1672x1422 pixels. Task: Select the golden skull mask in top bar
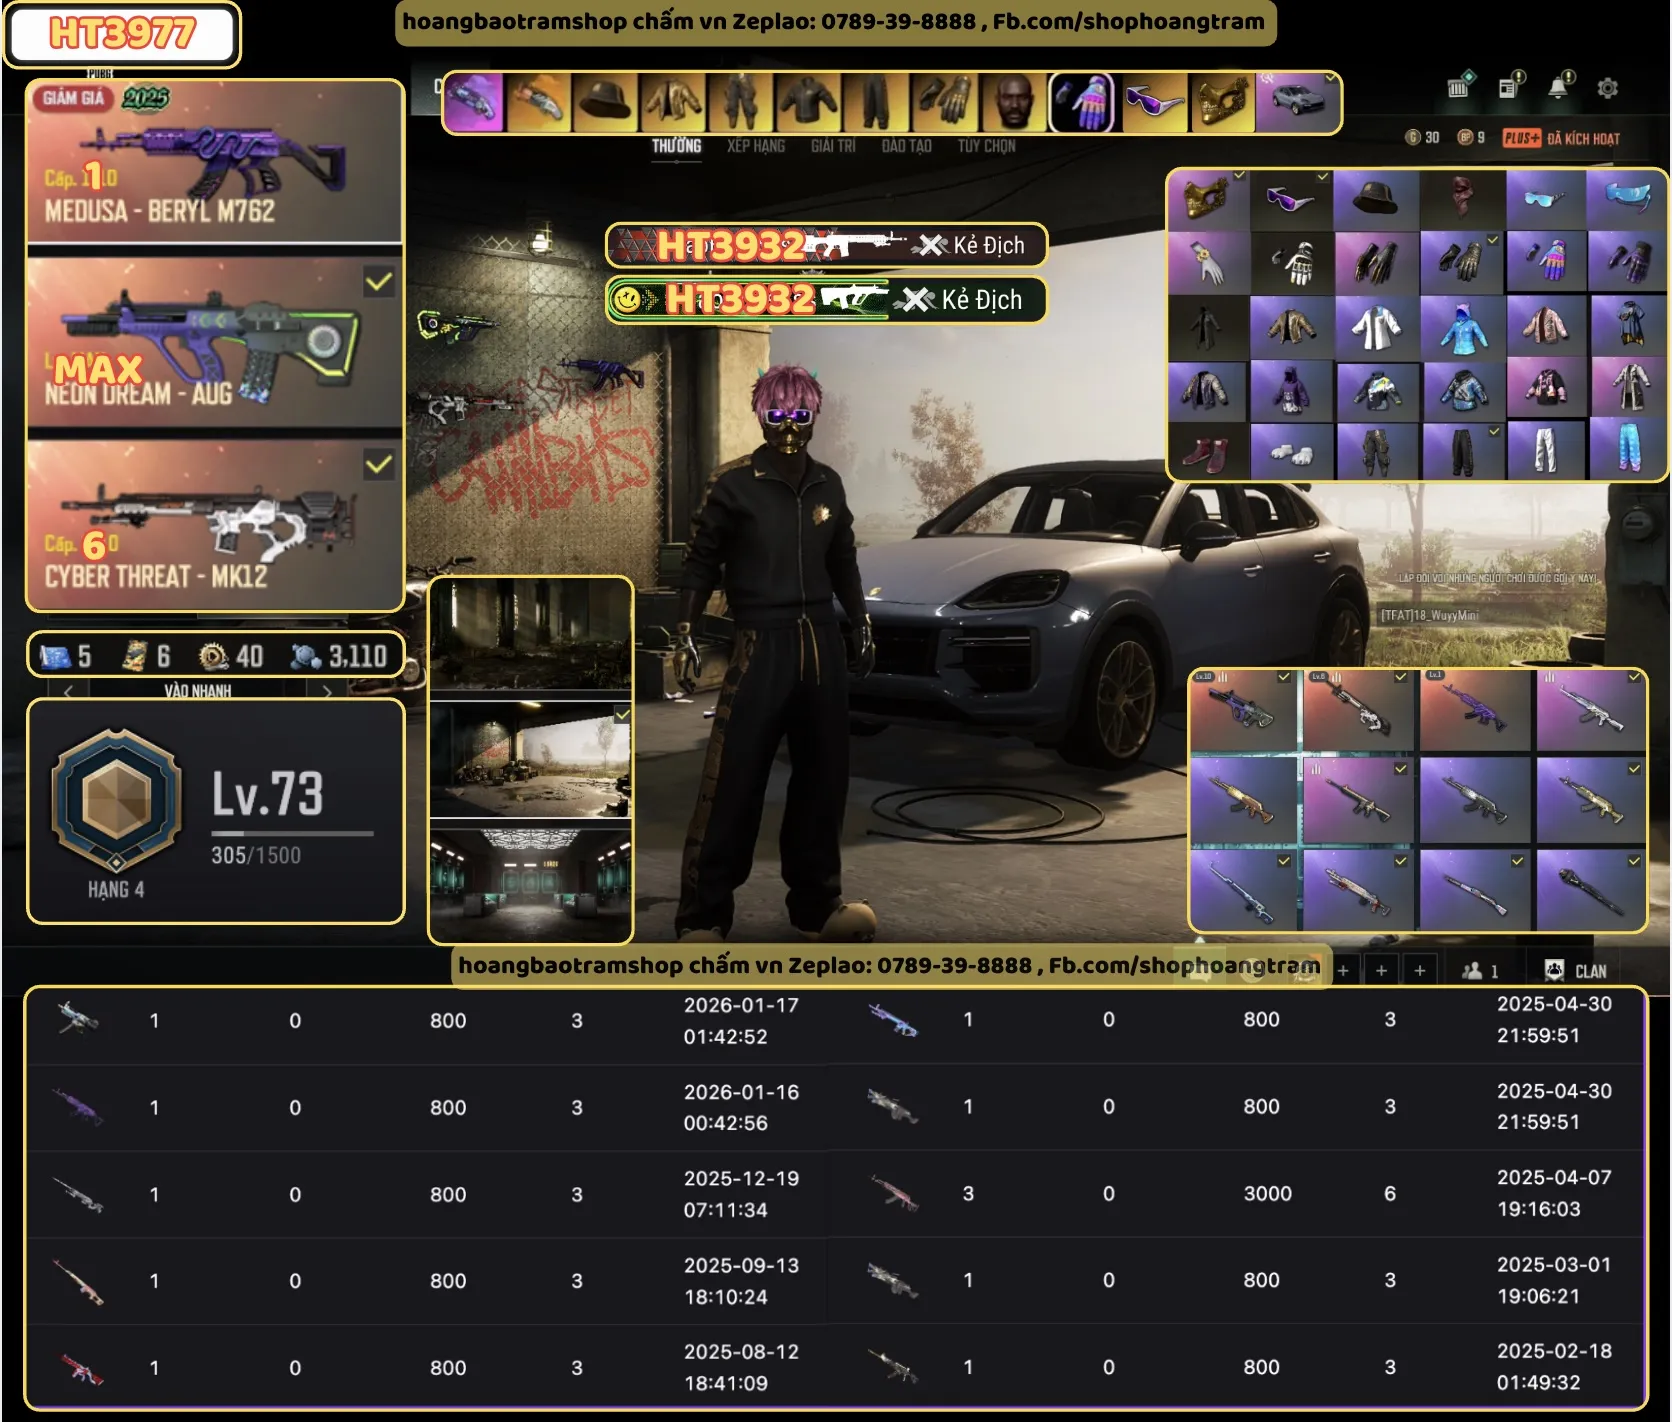tap(1220, 102)
